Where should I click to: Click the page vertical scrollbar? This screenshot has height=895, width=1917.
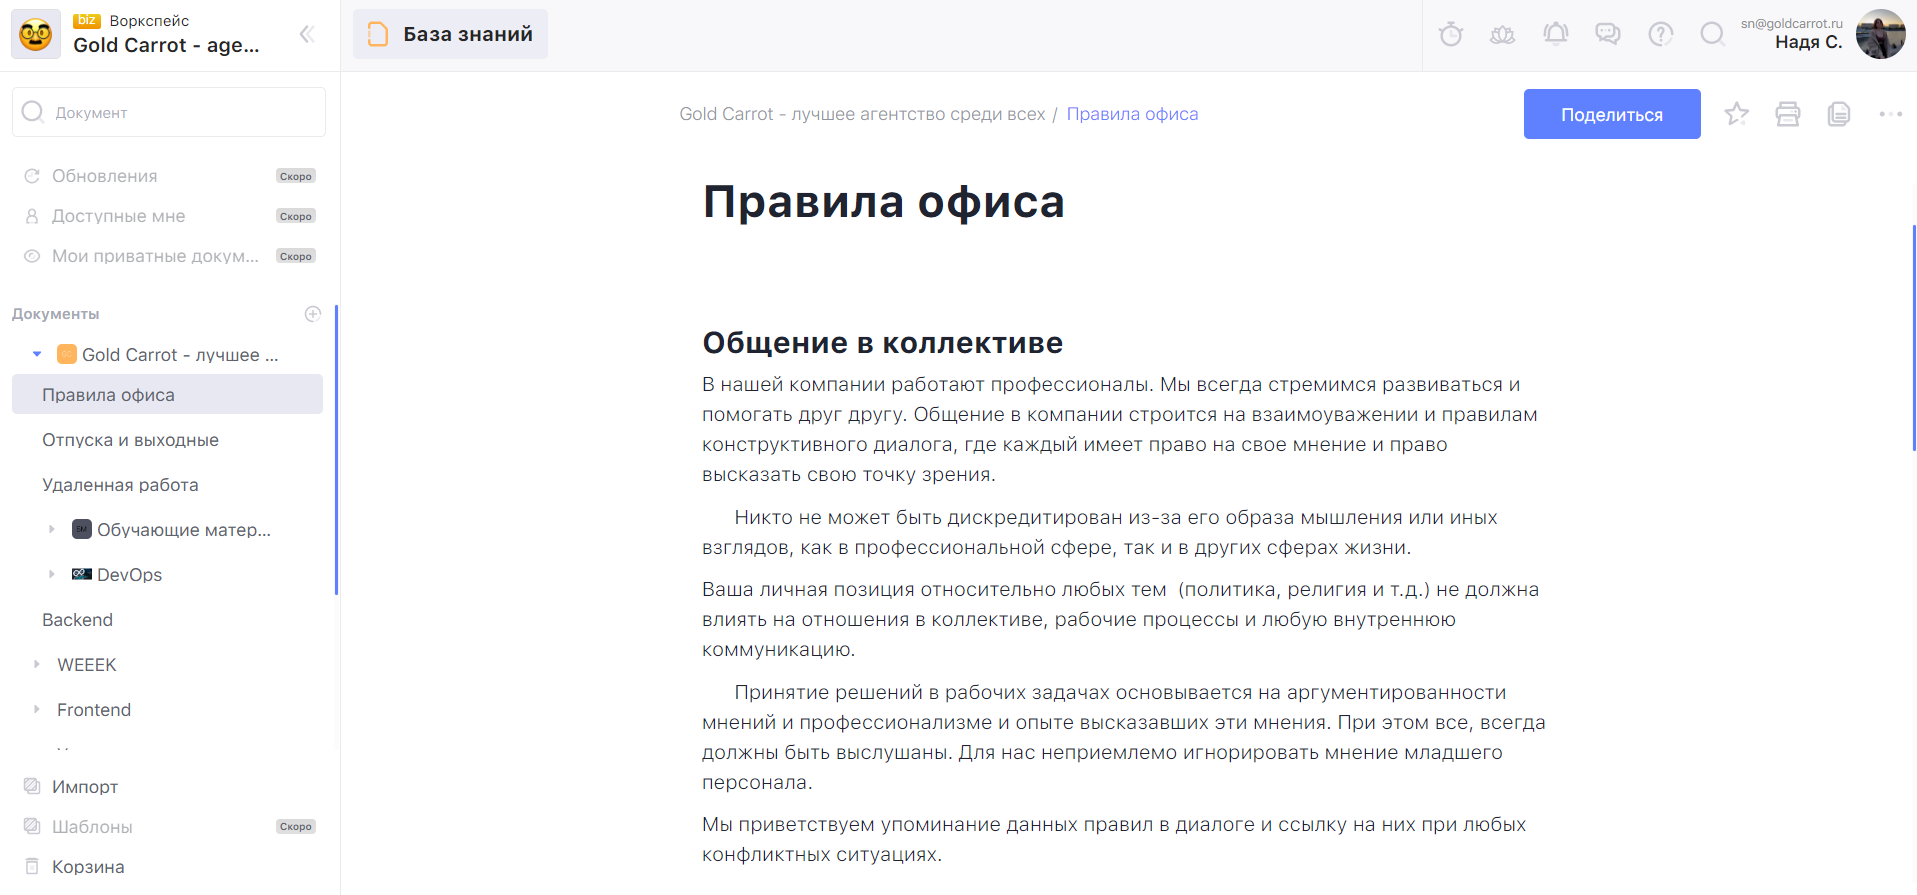(1914, 338)
